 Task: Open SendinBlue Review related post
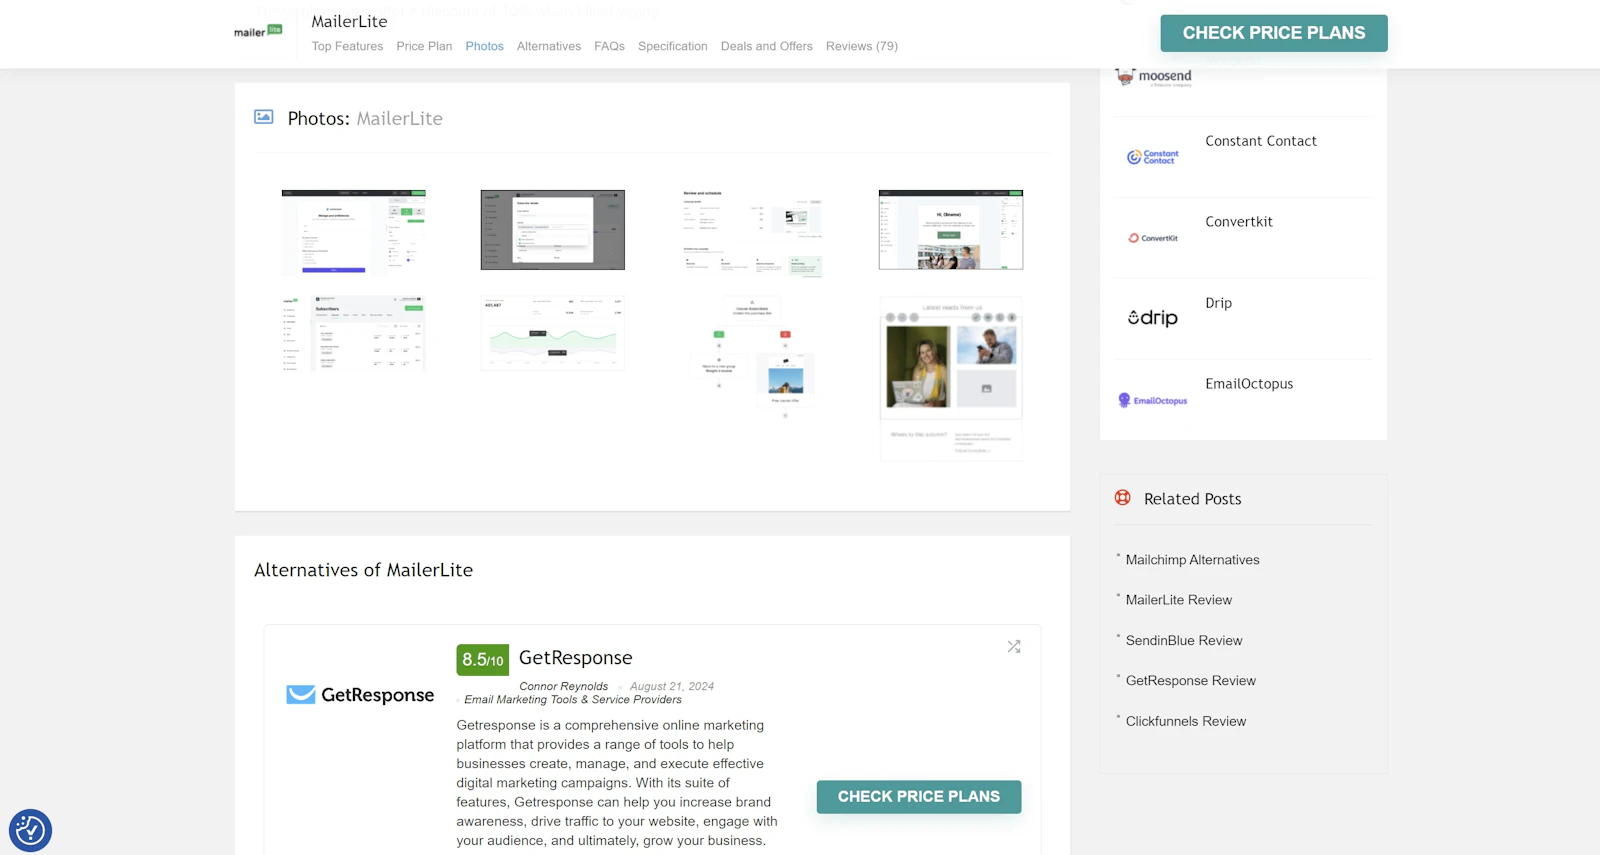[1184, 641]
